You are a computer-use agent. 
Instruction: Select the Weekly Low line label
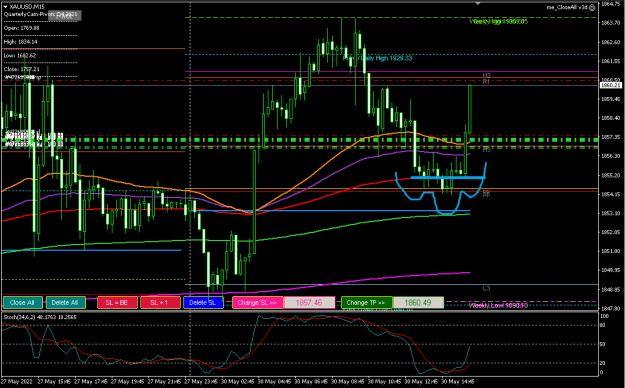[x=498, y=305]
